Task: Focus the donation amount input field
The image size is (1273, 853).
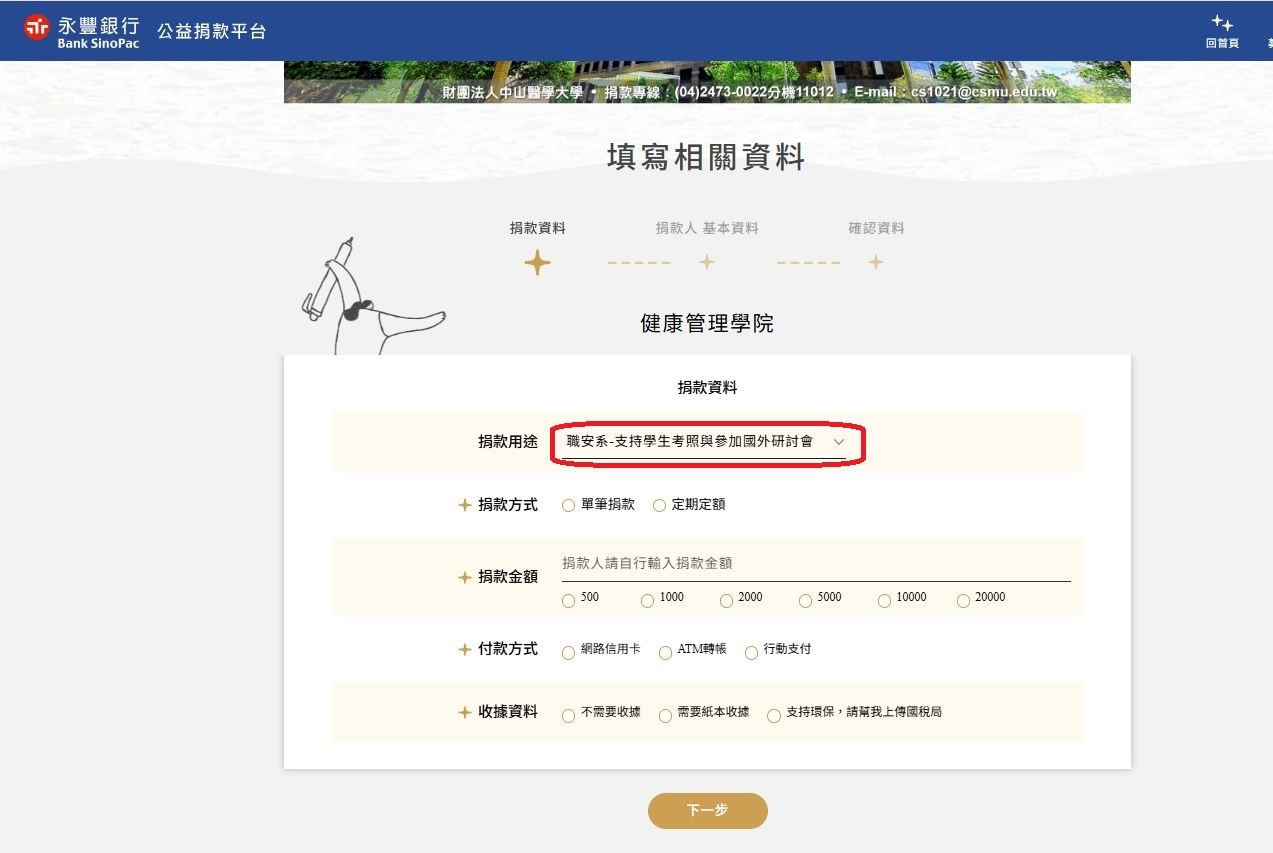Action: point(816,564)
